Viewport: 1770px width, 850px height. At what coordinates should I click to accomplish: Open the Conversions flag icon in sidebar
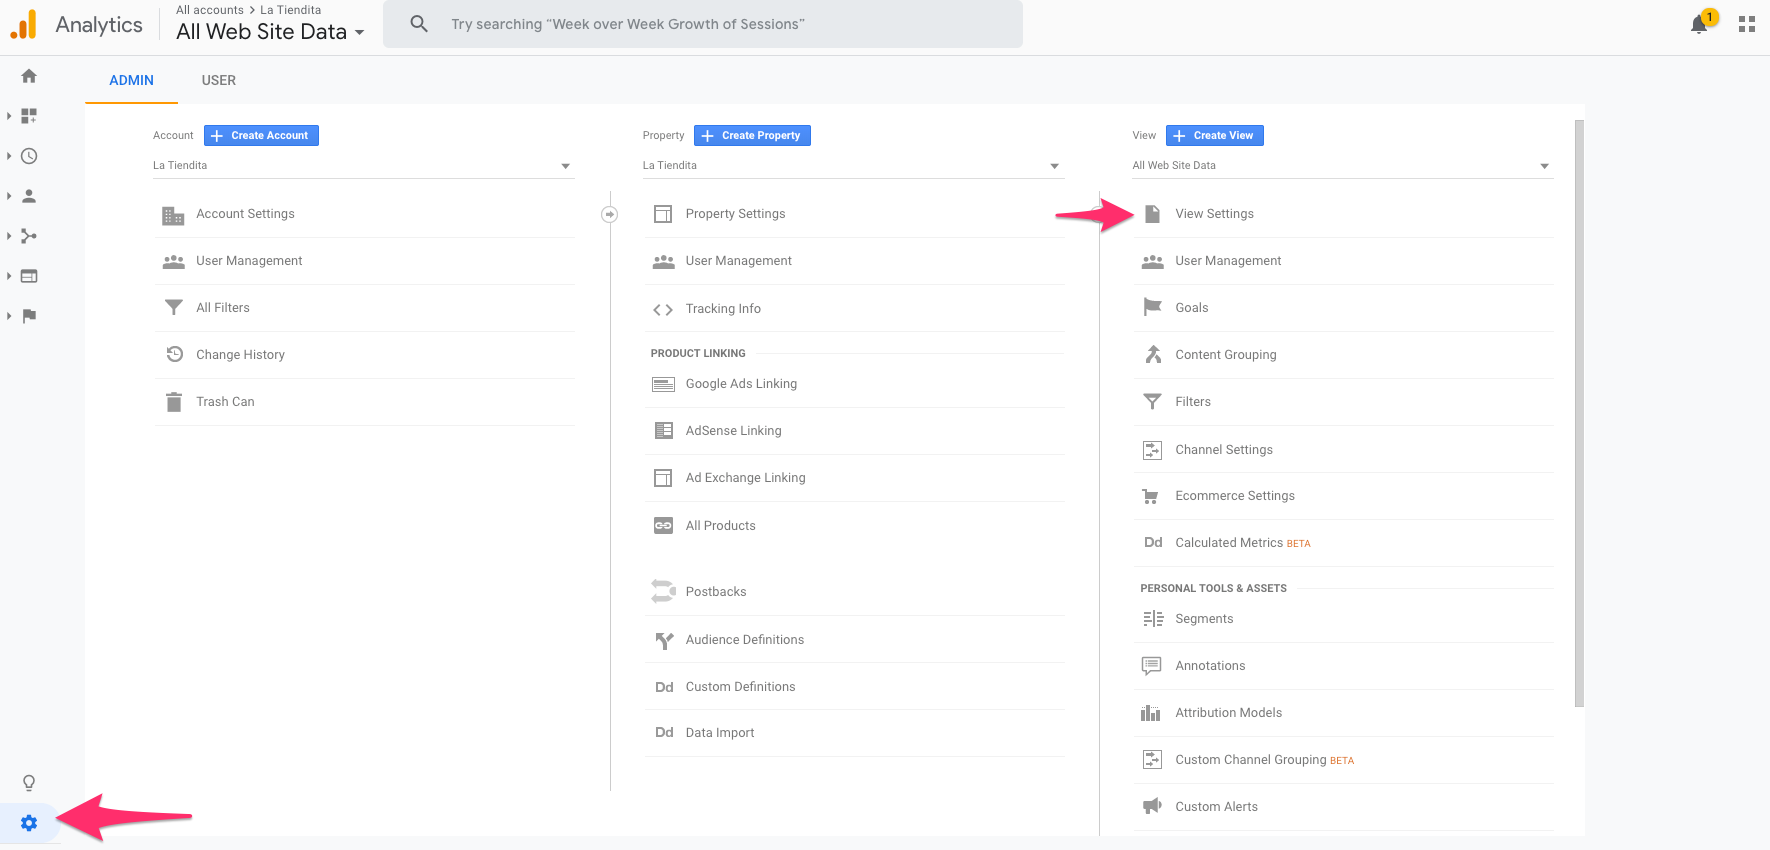coord(29,316)
